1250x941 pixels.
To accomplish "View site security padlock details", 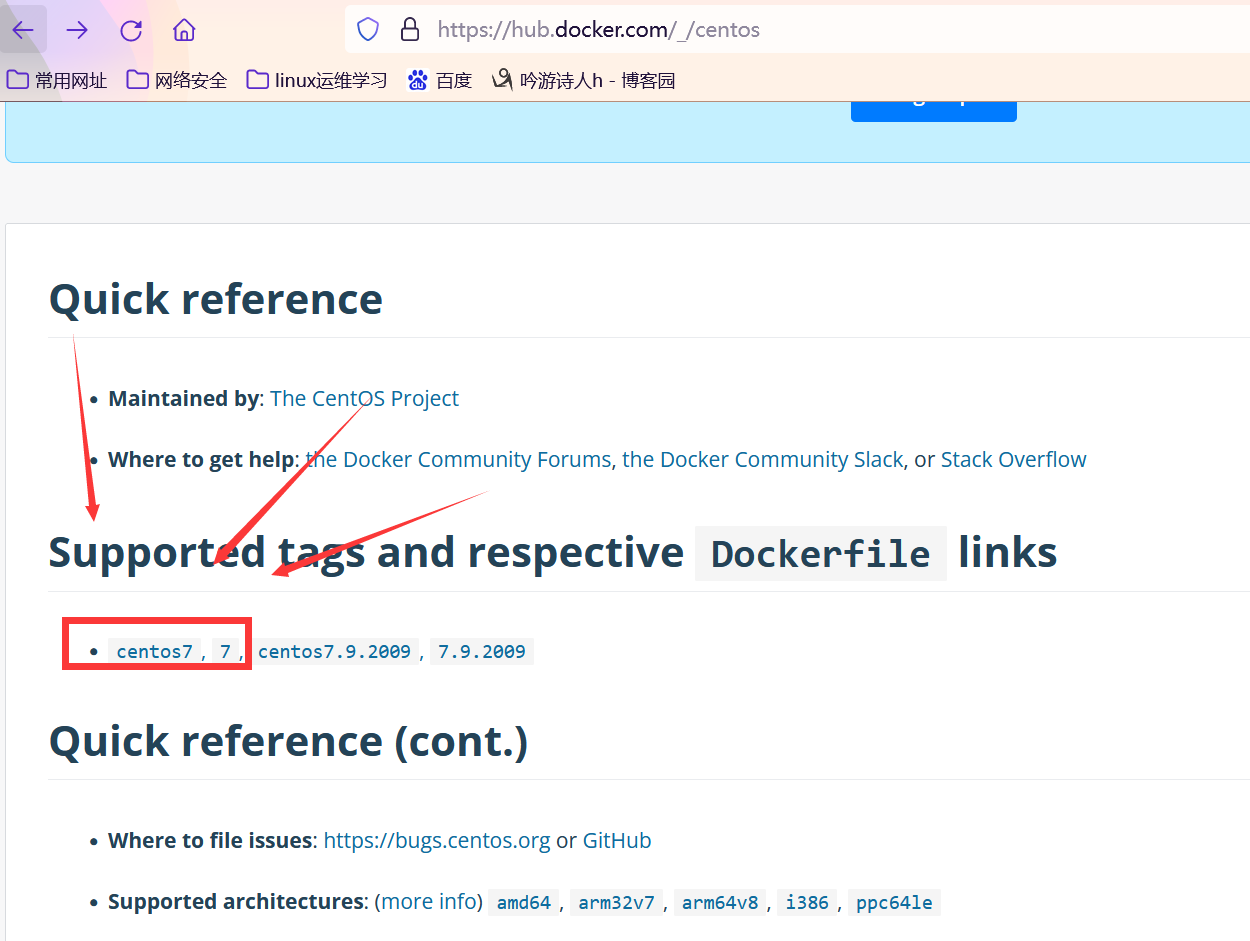I will (409, 30).
